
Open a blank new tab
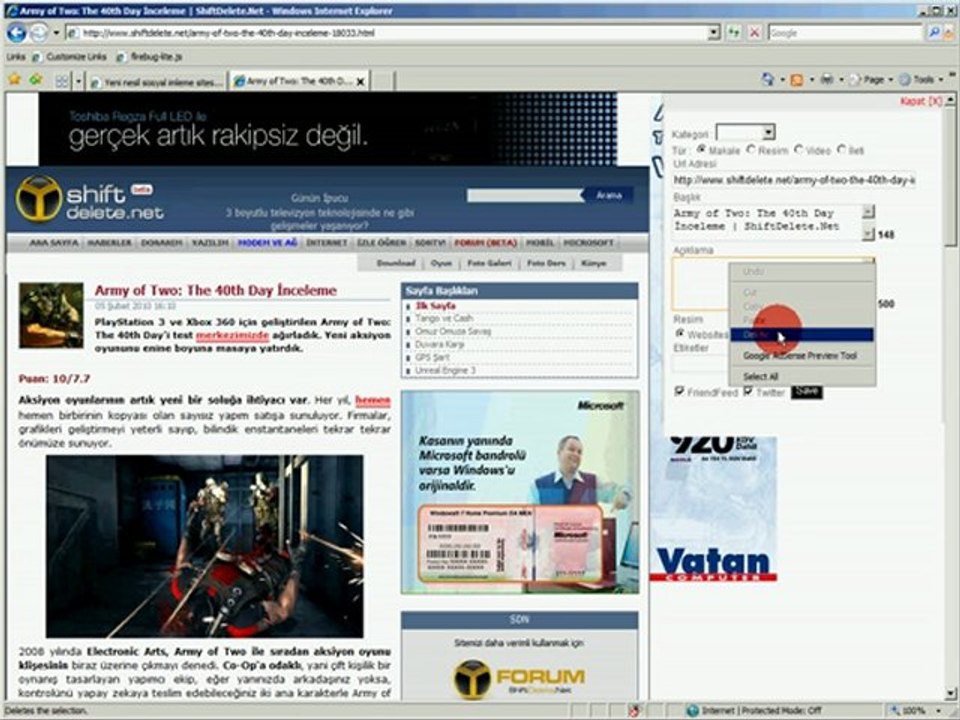(x=382, y=81)
